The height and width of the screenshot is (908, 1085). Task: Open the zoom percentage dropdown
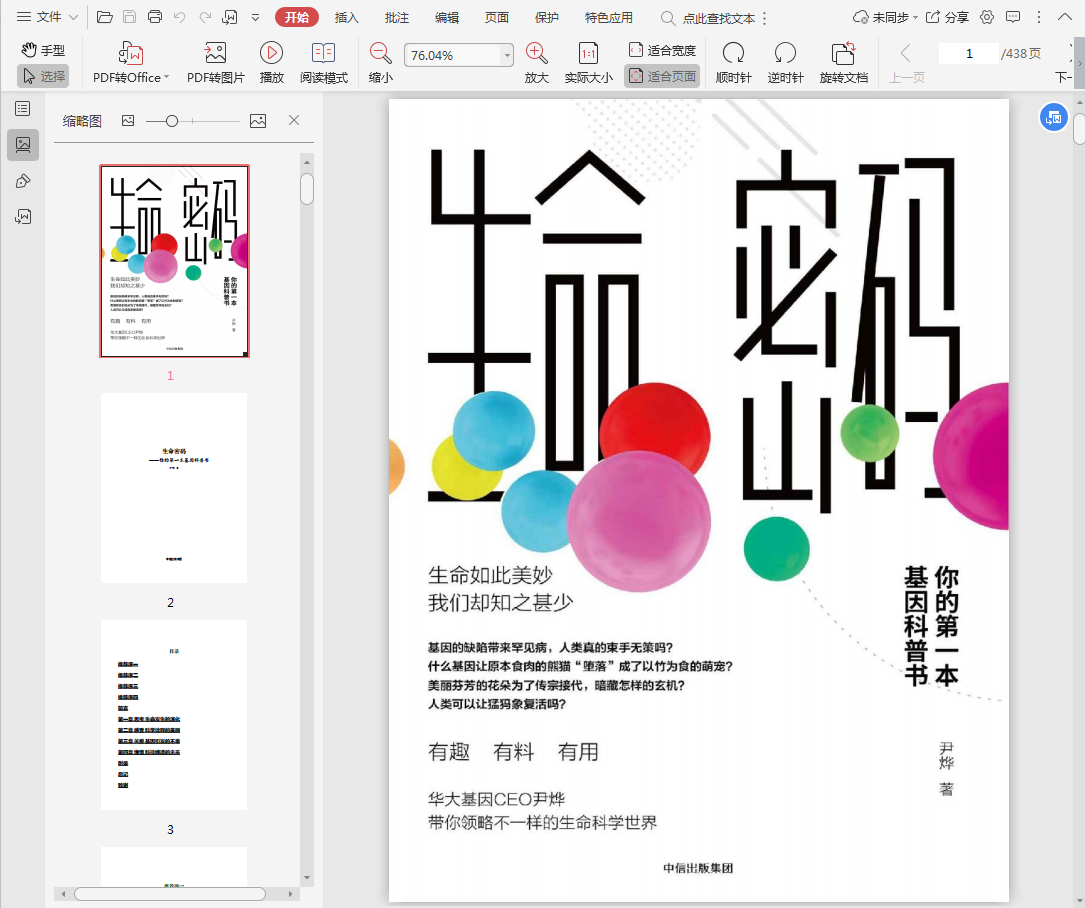(507, 56)
